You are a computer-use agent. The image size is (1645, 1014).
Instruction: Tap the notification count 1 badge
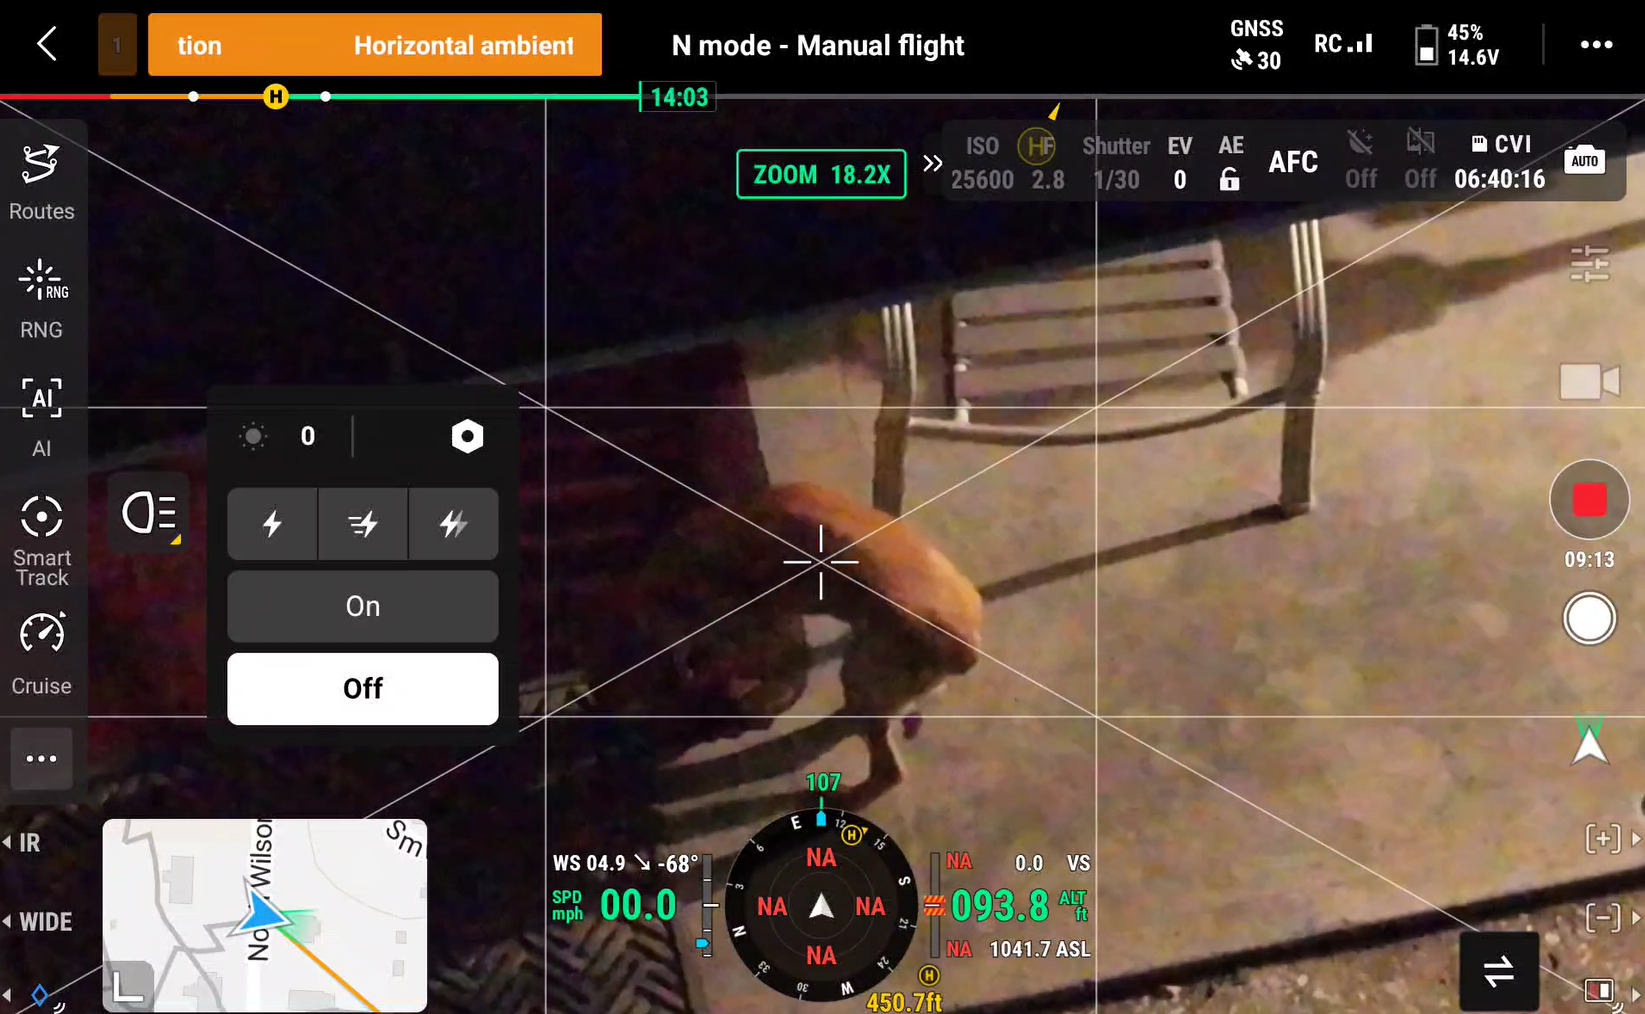pyautogui.click(x=117, y=45)
